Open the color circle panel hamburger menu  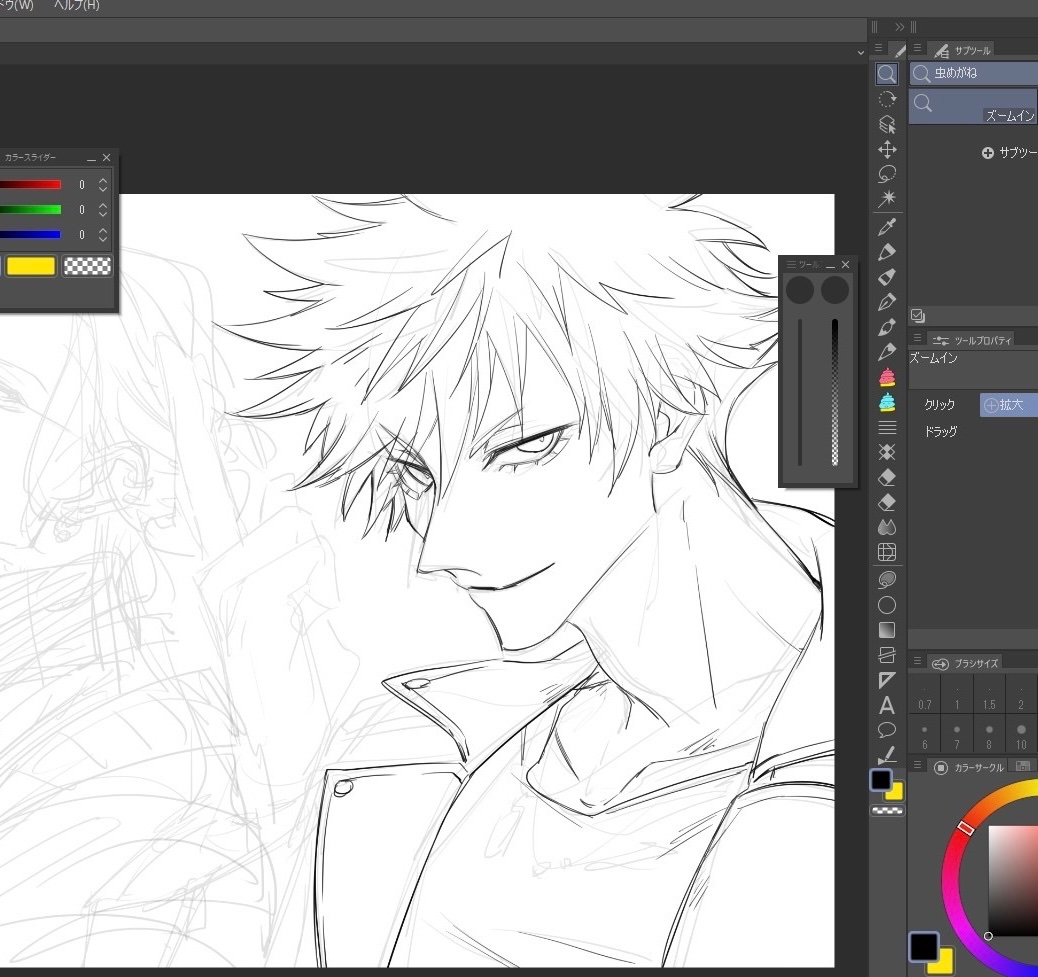(x=918, y=765)
